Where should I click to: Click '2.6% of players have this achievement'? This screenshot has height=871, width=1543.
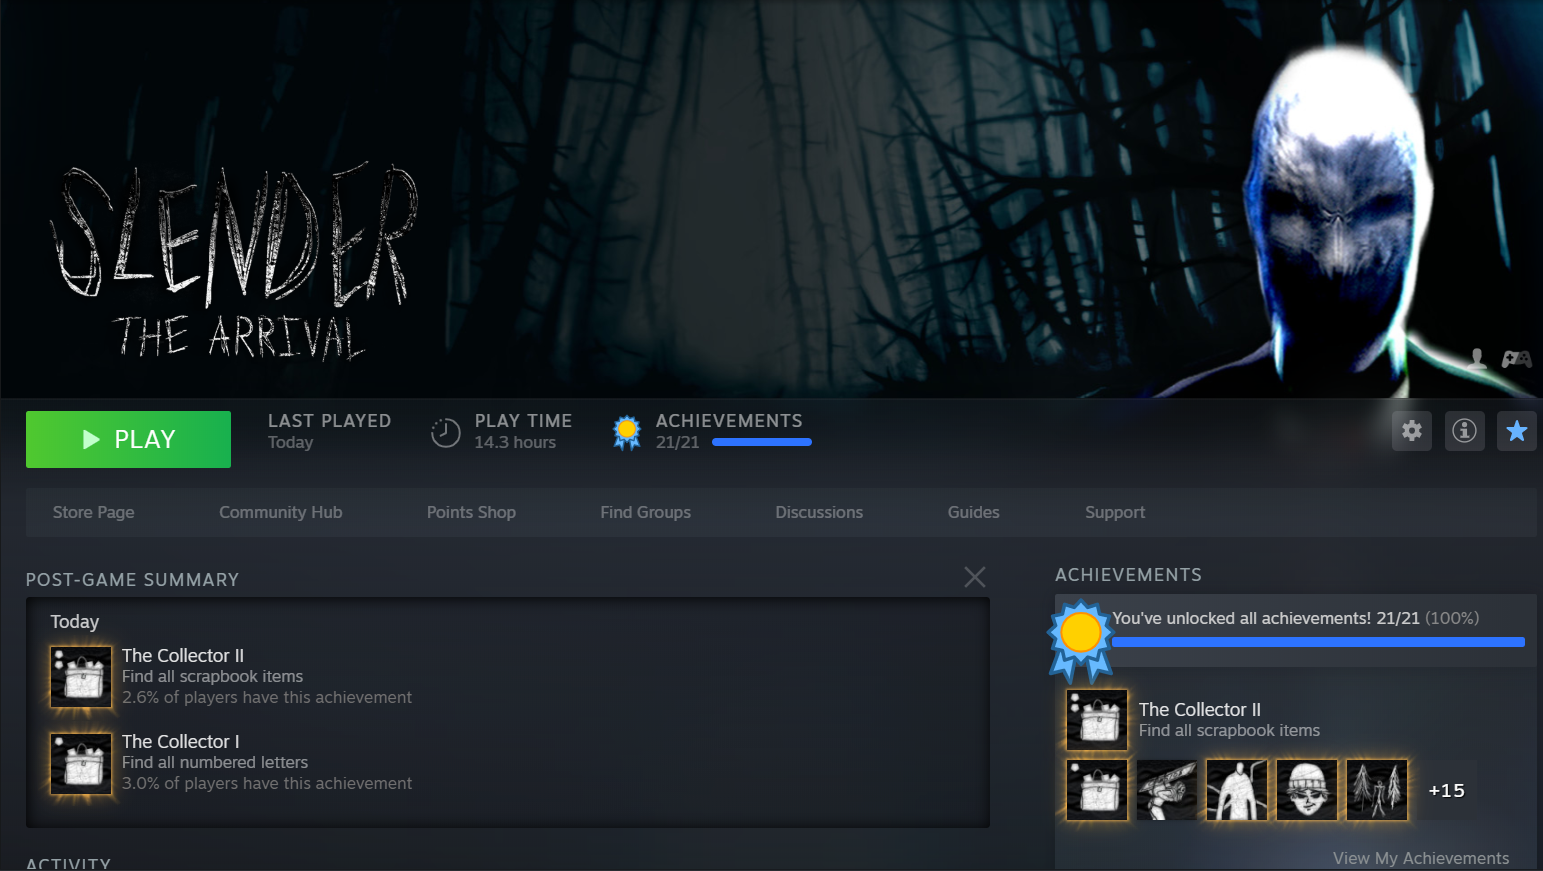(267, 697)
